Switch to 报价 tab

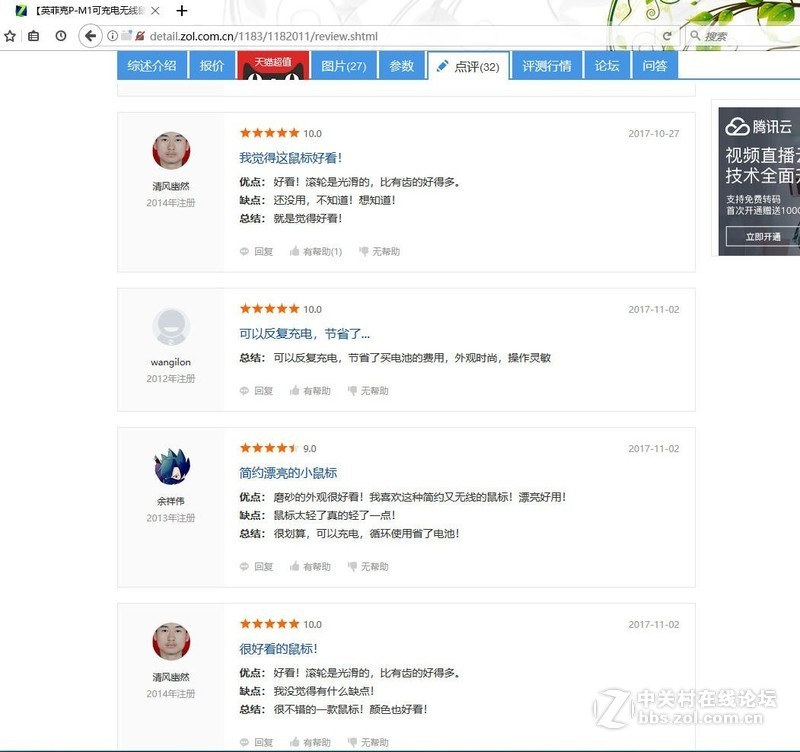click(x=212, y=66)
